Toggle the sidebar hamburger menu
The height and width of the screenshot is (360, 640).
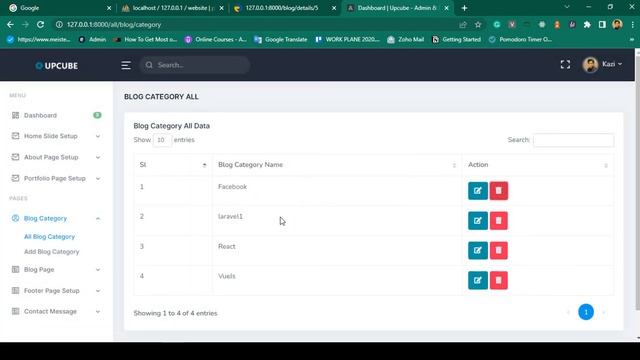pyautogui.click(x=126, y=65)
